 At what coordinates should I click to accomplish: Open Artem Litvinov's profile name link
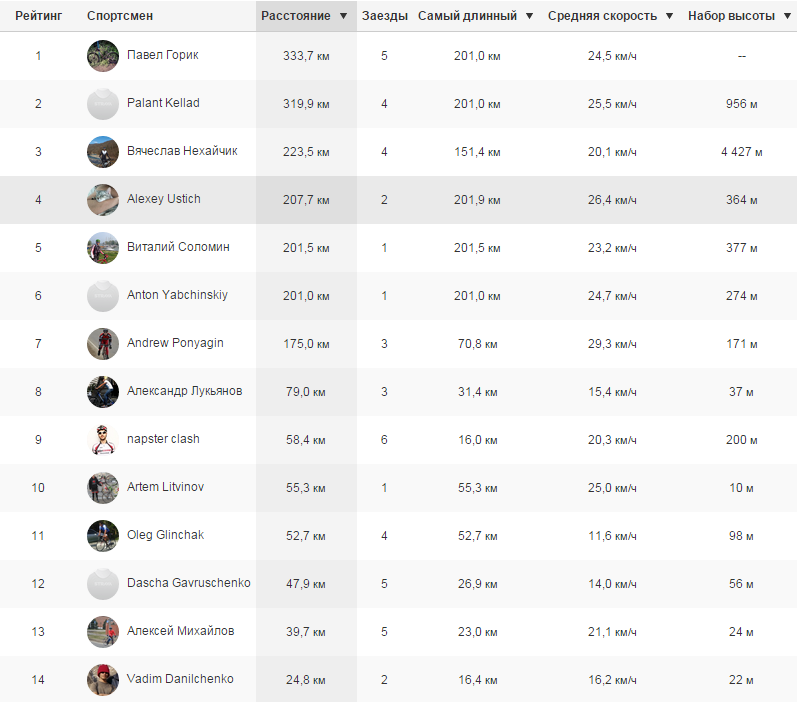[x=165, y=487]
